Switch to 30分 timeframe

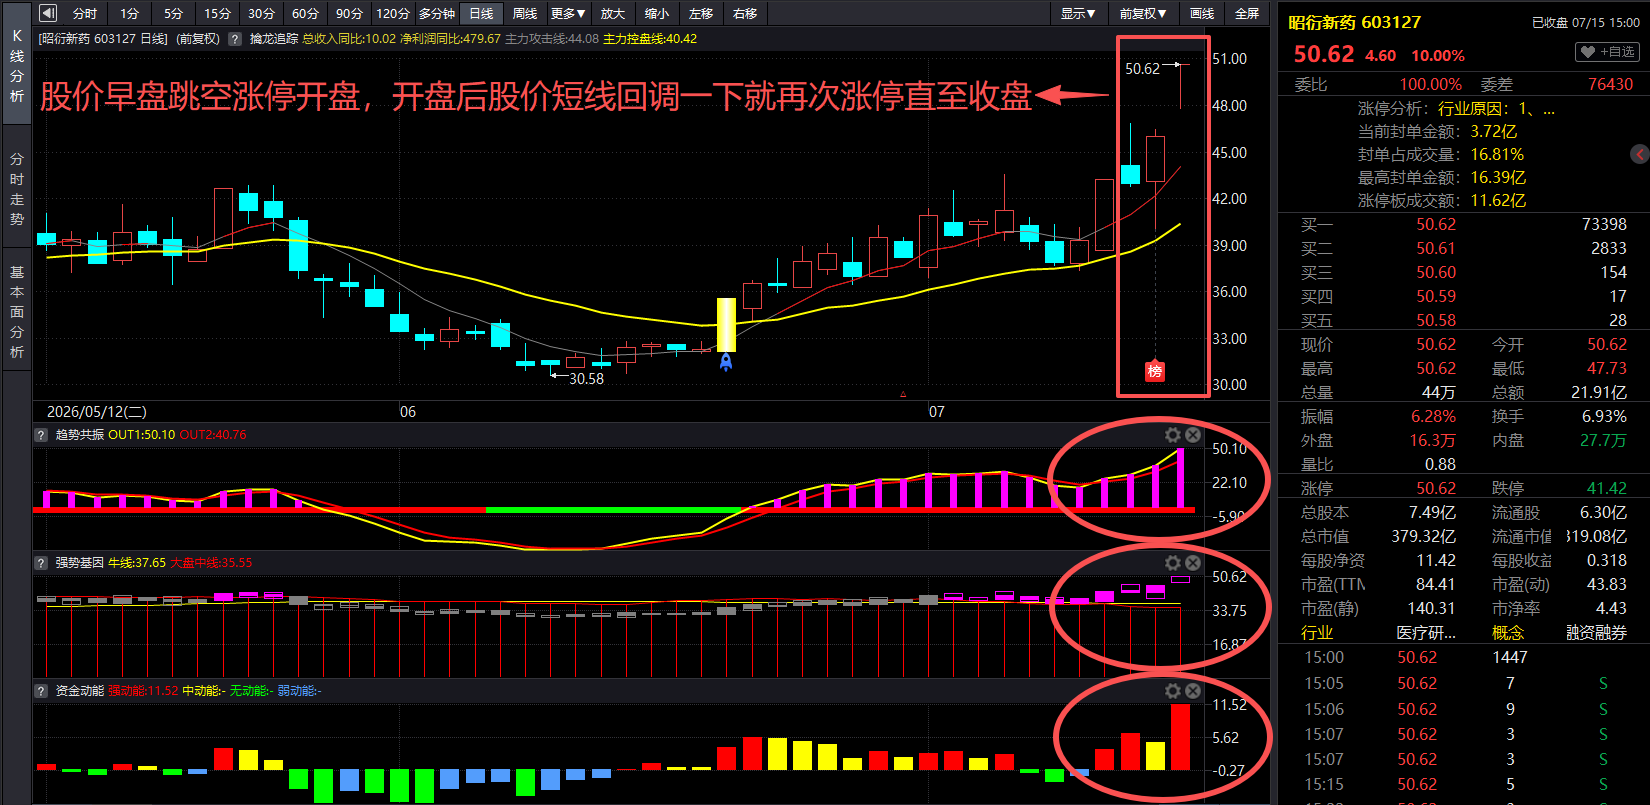click(x=261, y=13)
